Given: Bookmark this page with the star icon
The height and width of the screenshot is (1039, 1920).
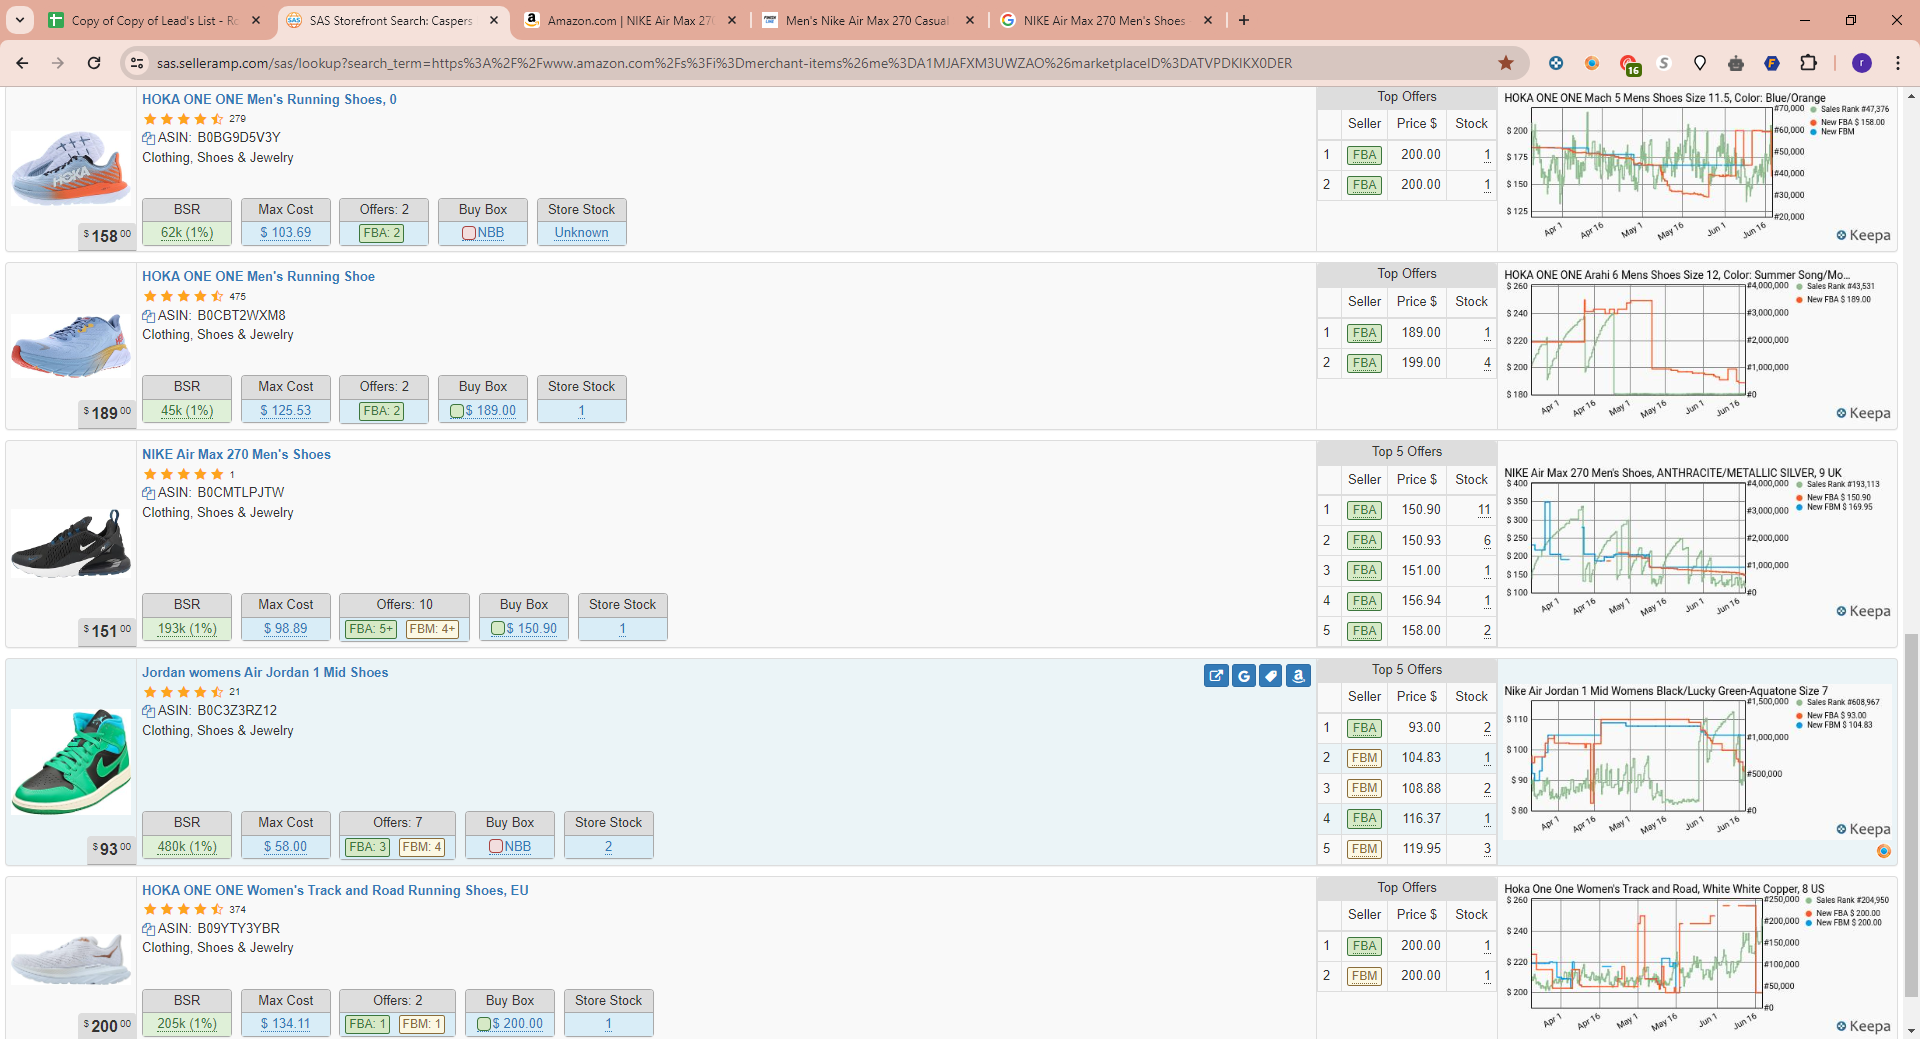Looking at the screenshot, I should coord(1506,63).
